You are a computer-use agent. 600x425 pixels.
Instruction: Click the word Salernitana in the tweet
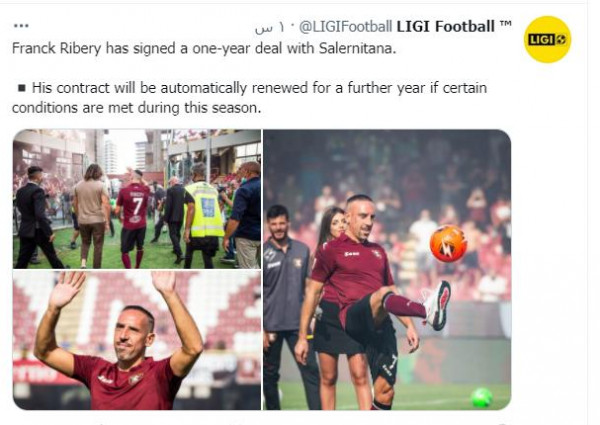[357, 49]
